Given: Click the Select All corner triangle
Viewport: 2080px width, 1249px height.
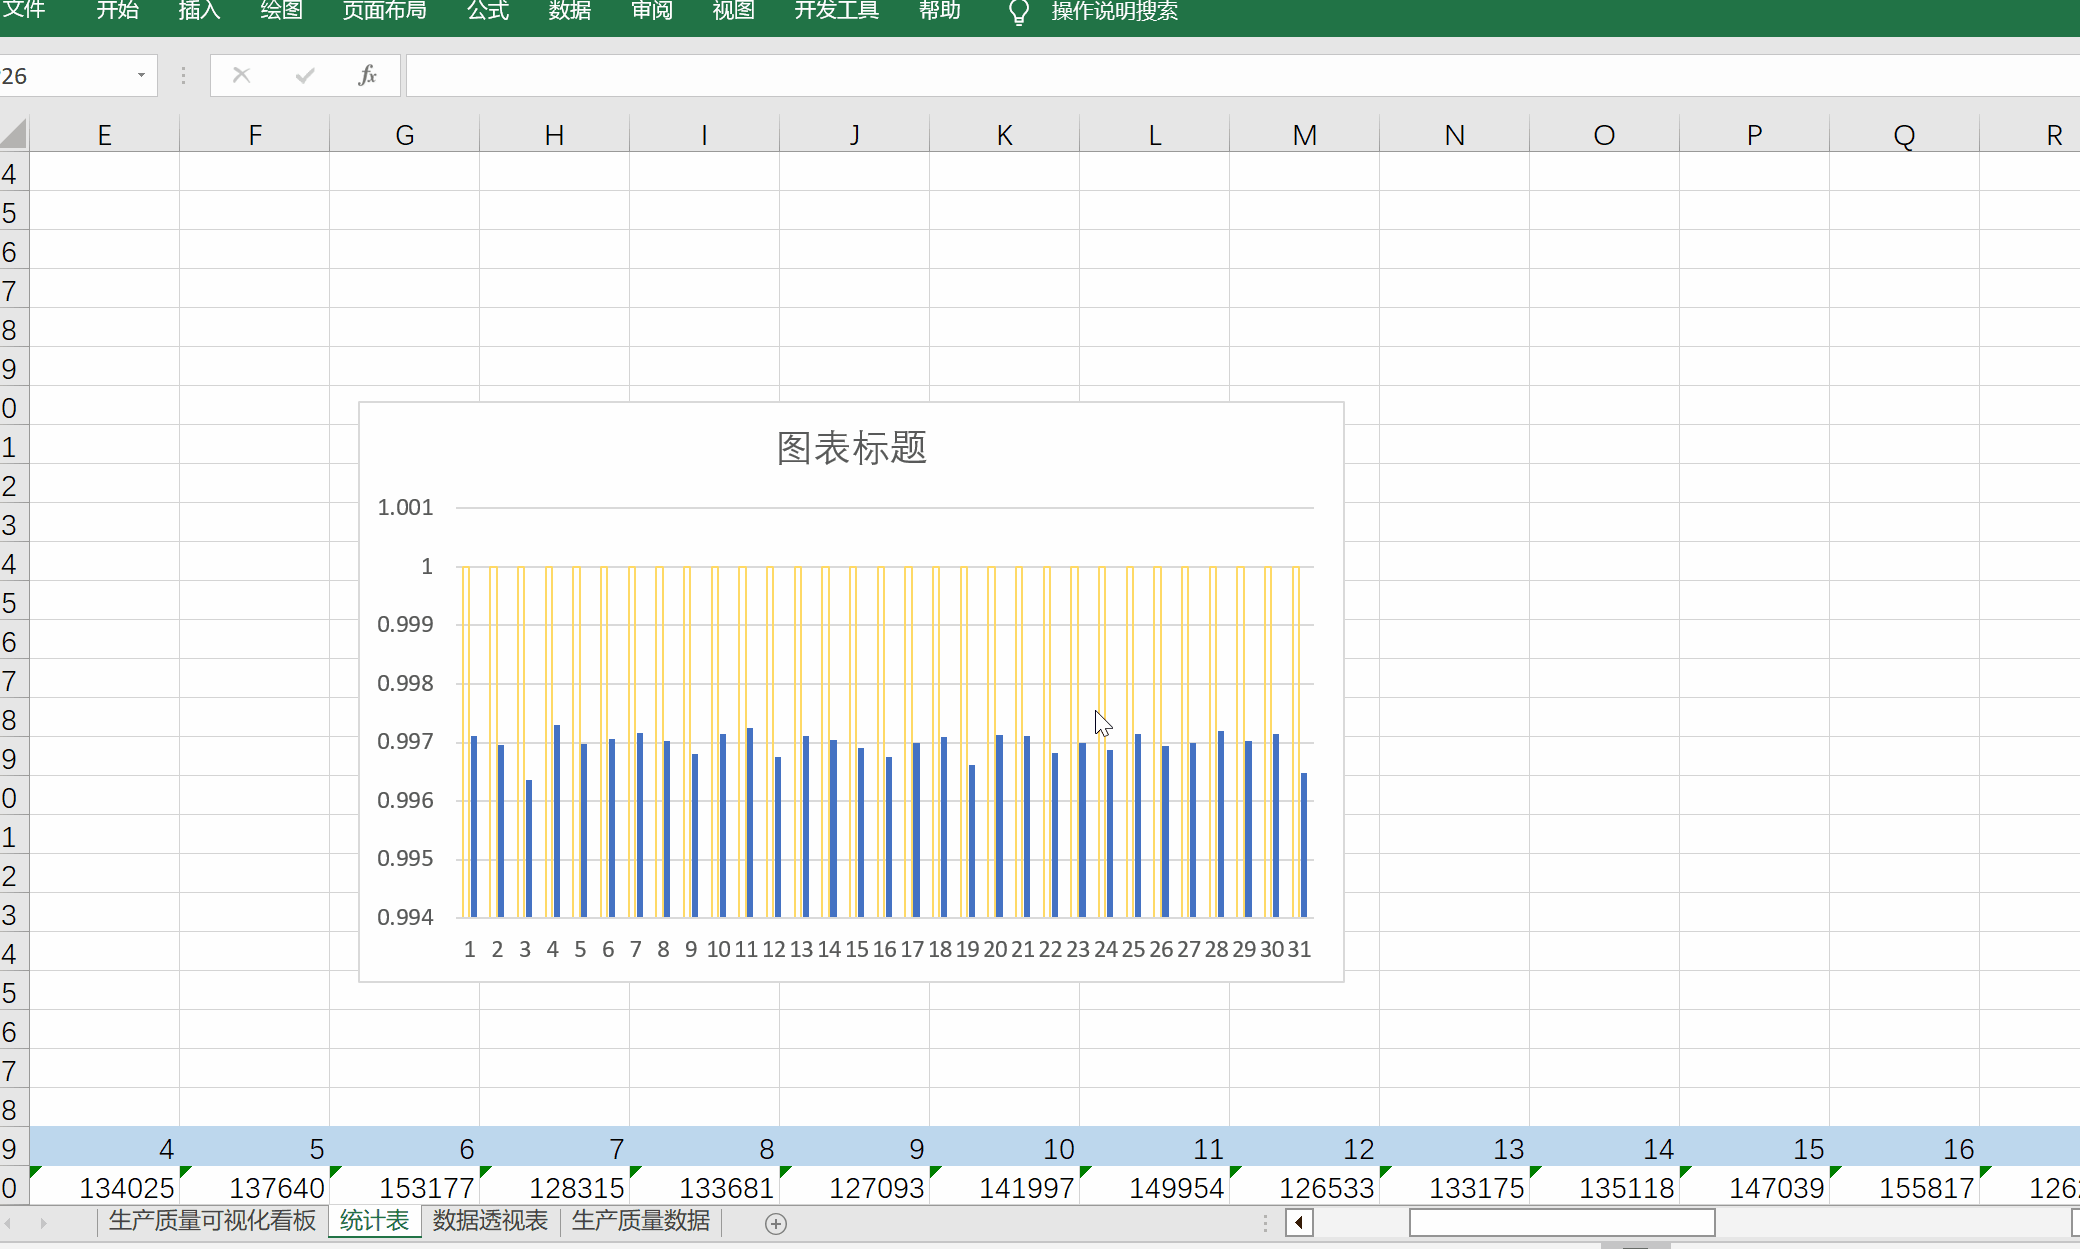Looking at the screenshot, I should click(x=14, y=134).
